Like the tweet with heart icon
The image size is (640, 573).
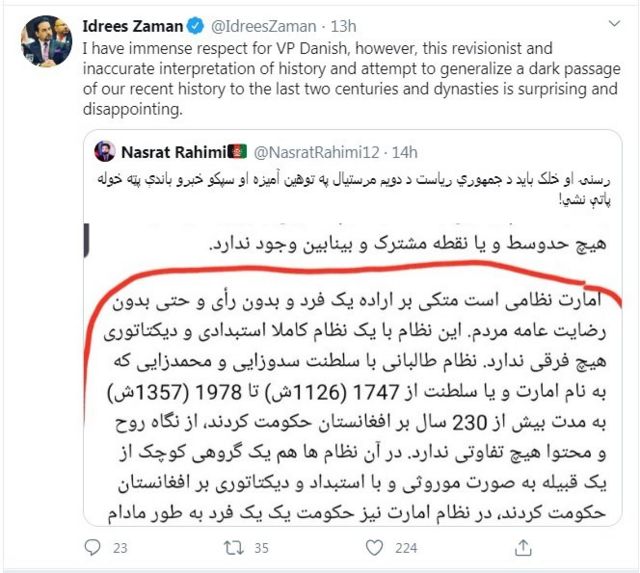(x=374, y=548)
